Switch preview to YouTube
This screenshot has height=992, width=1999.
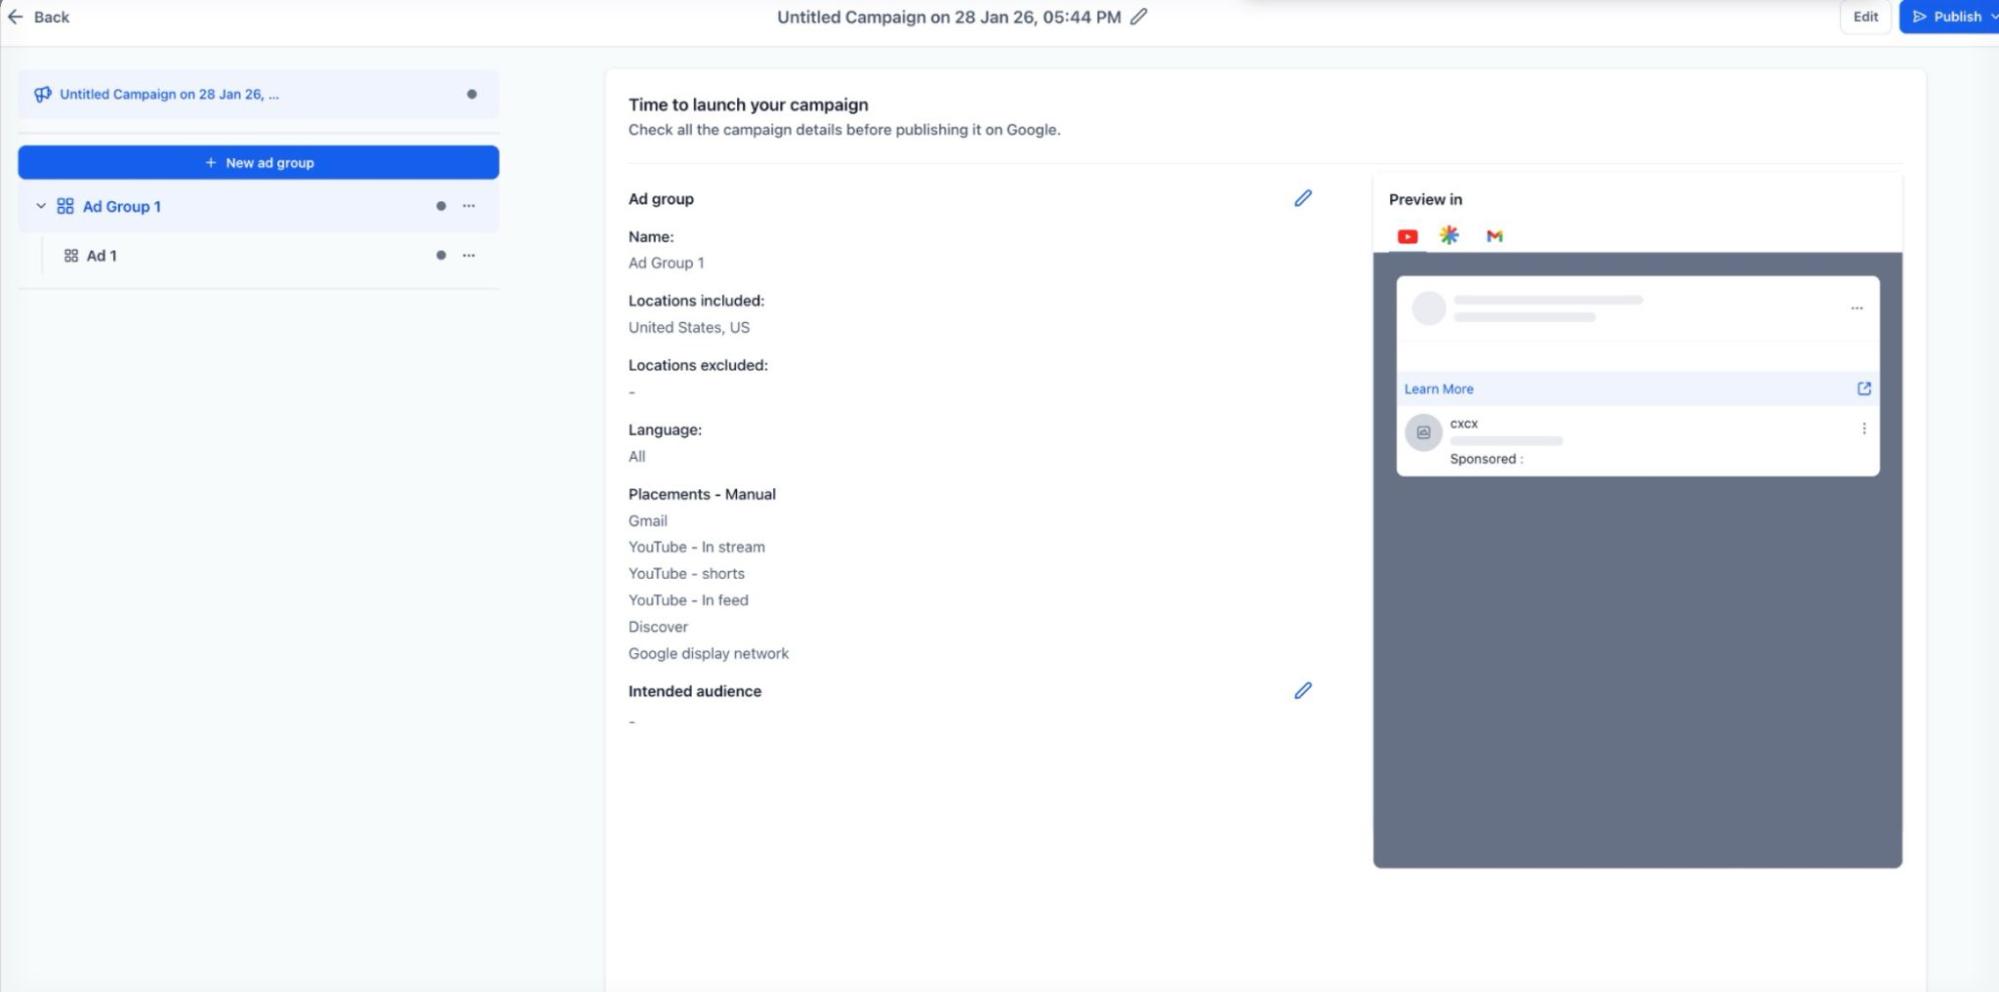point(1407,237)
